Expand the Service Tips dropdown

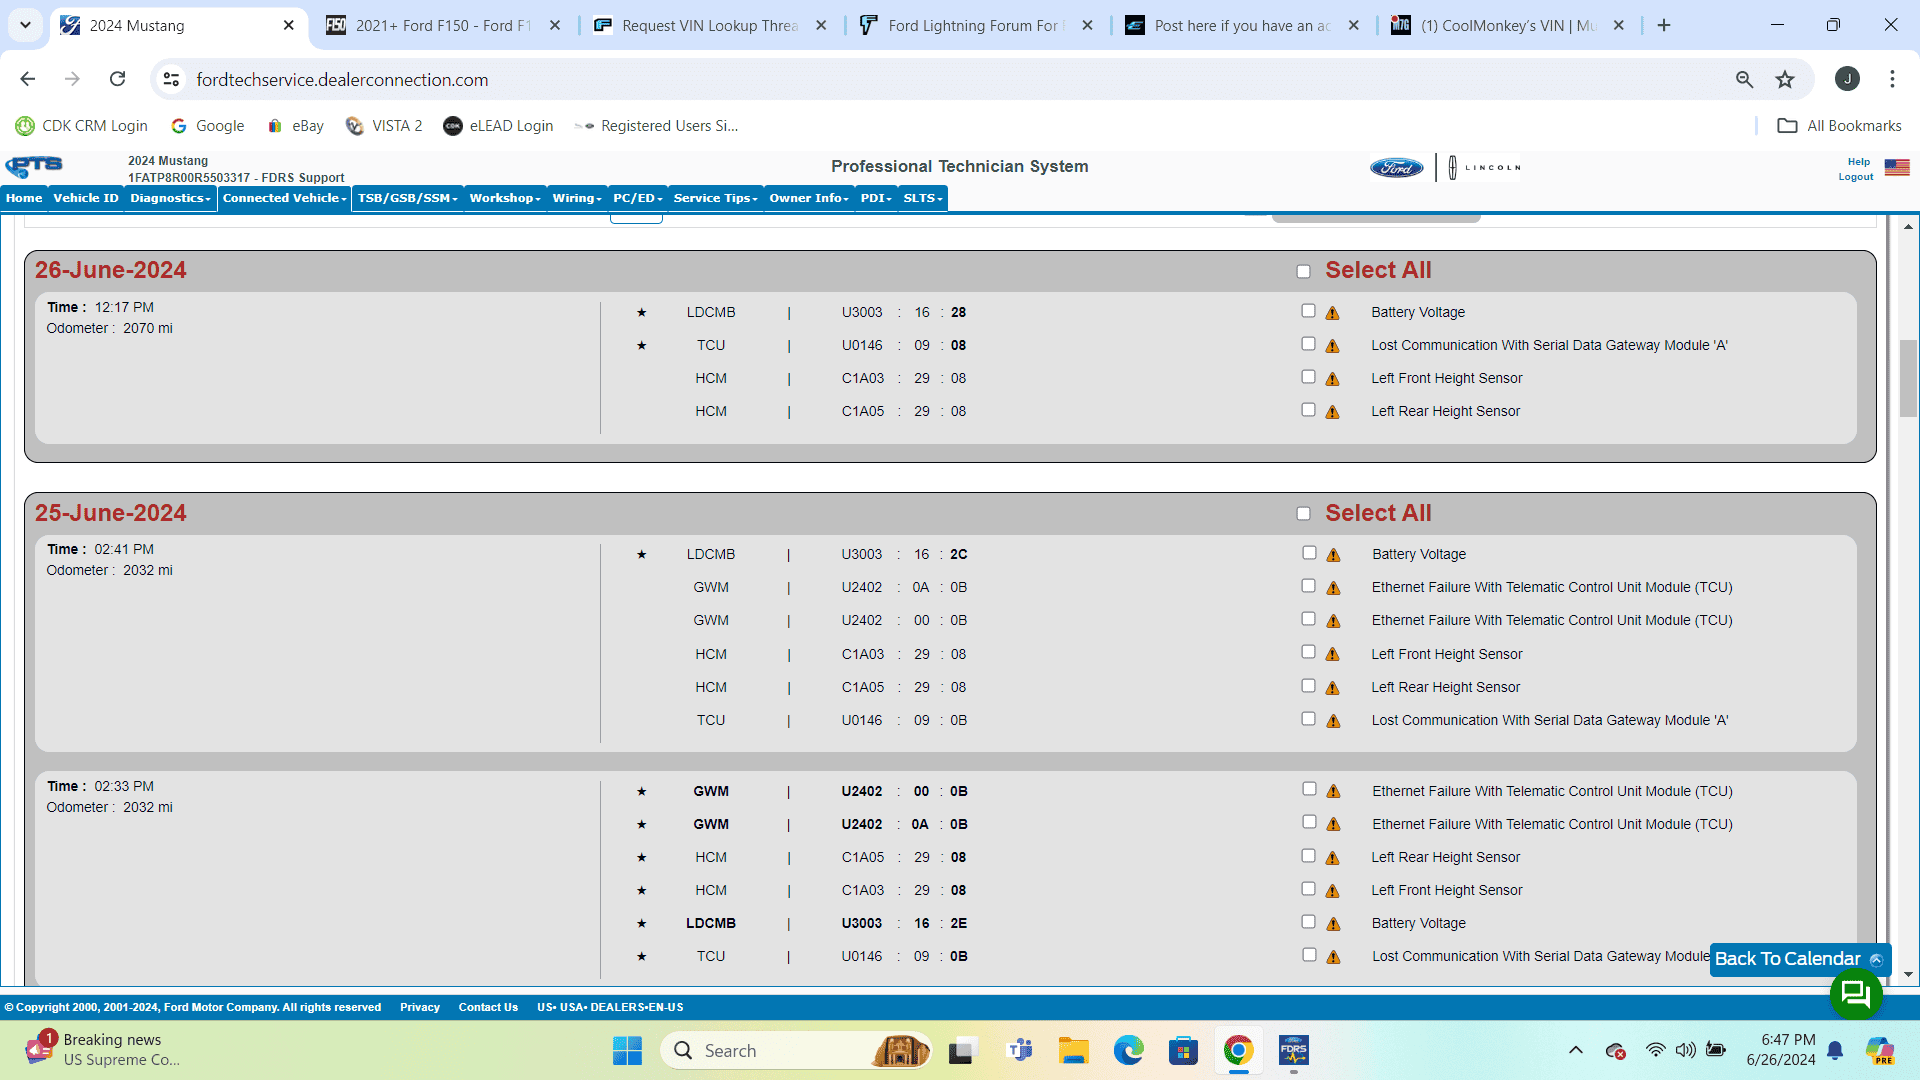715,198
